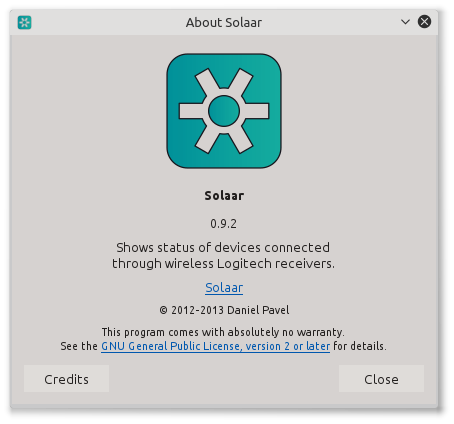
Task: Show the Credits for Solaar
Action: coord(66,379)
